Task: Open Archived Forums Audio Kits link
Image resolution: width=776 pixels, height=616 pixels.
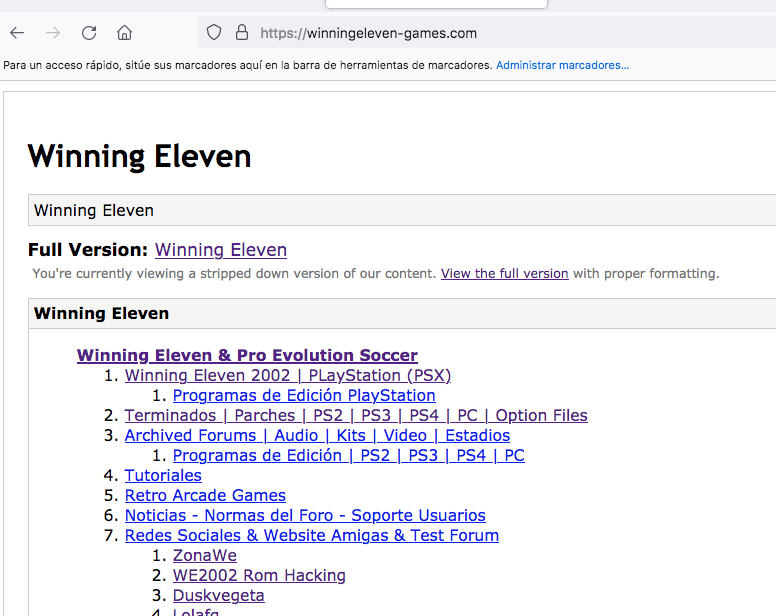Action: pos(317,435)
